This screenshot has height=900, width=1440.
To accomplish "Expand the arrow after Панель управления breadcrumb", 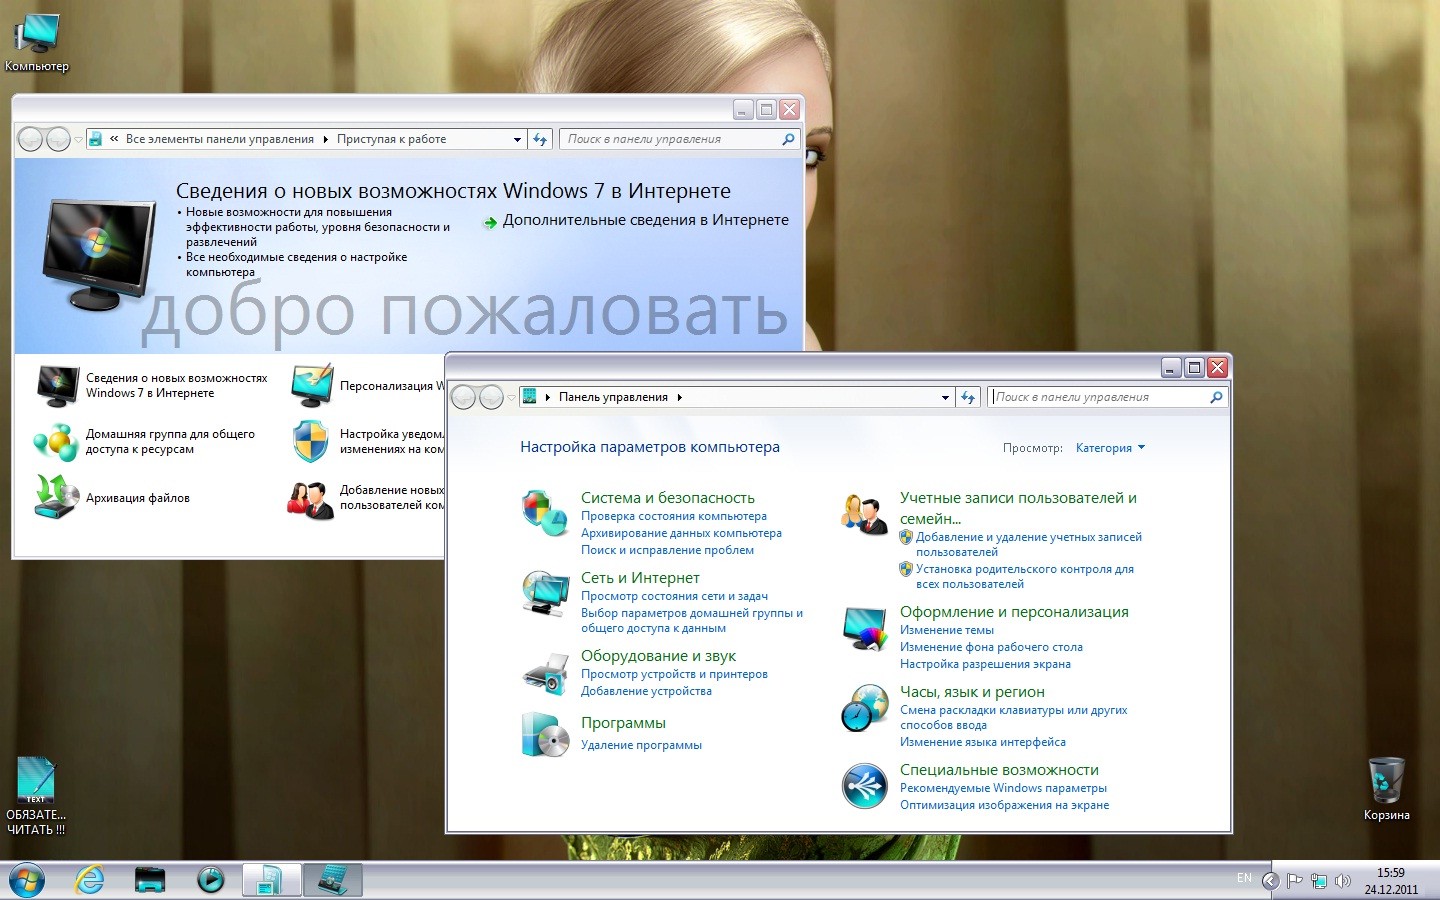I will [x=680, y=397].
